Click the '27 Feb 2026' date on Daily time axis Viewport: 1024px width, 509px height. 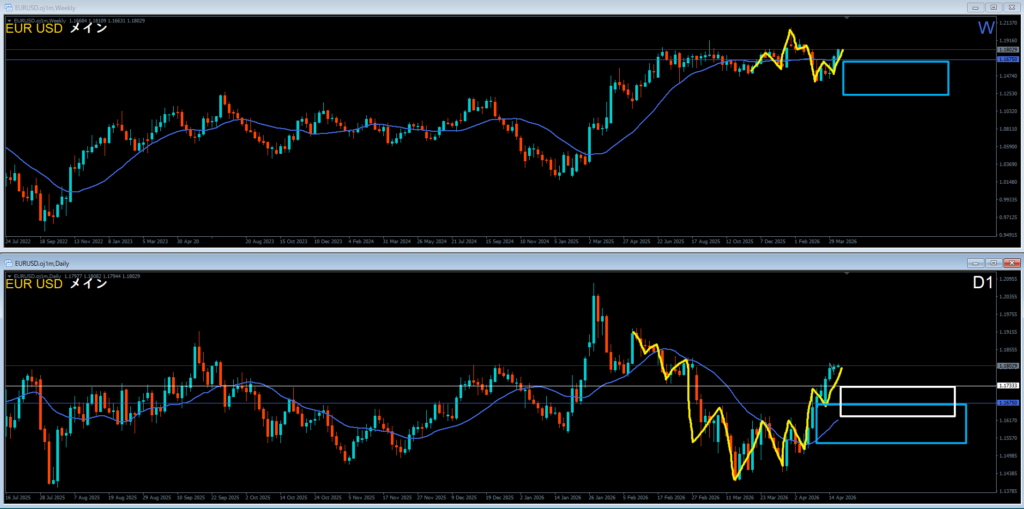click(705, 497)
